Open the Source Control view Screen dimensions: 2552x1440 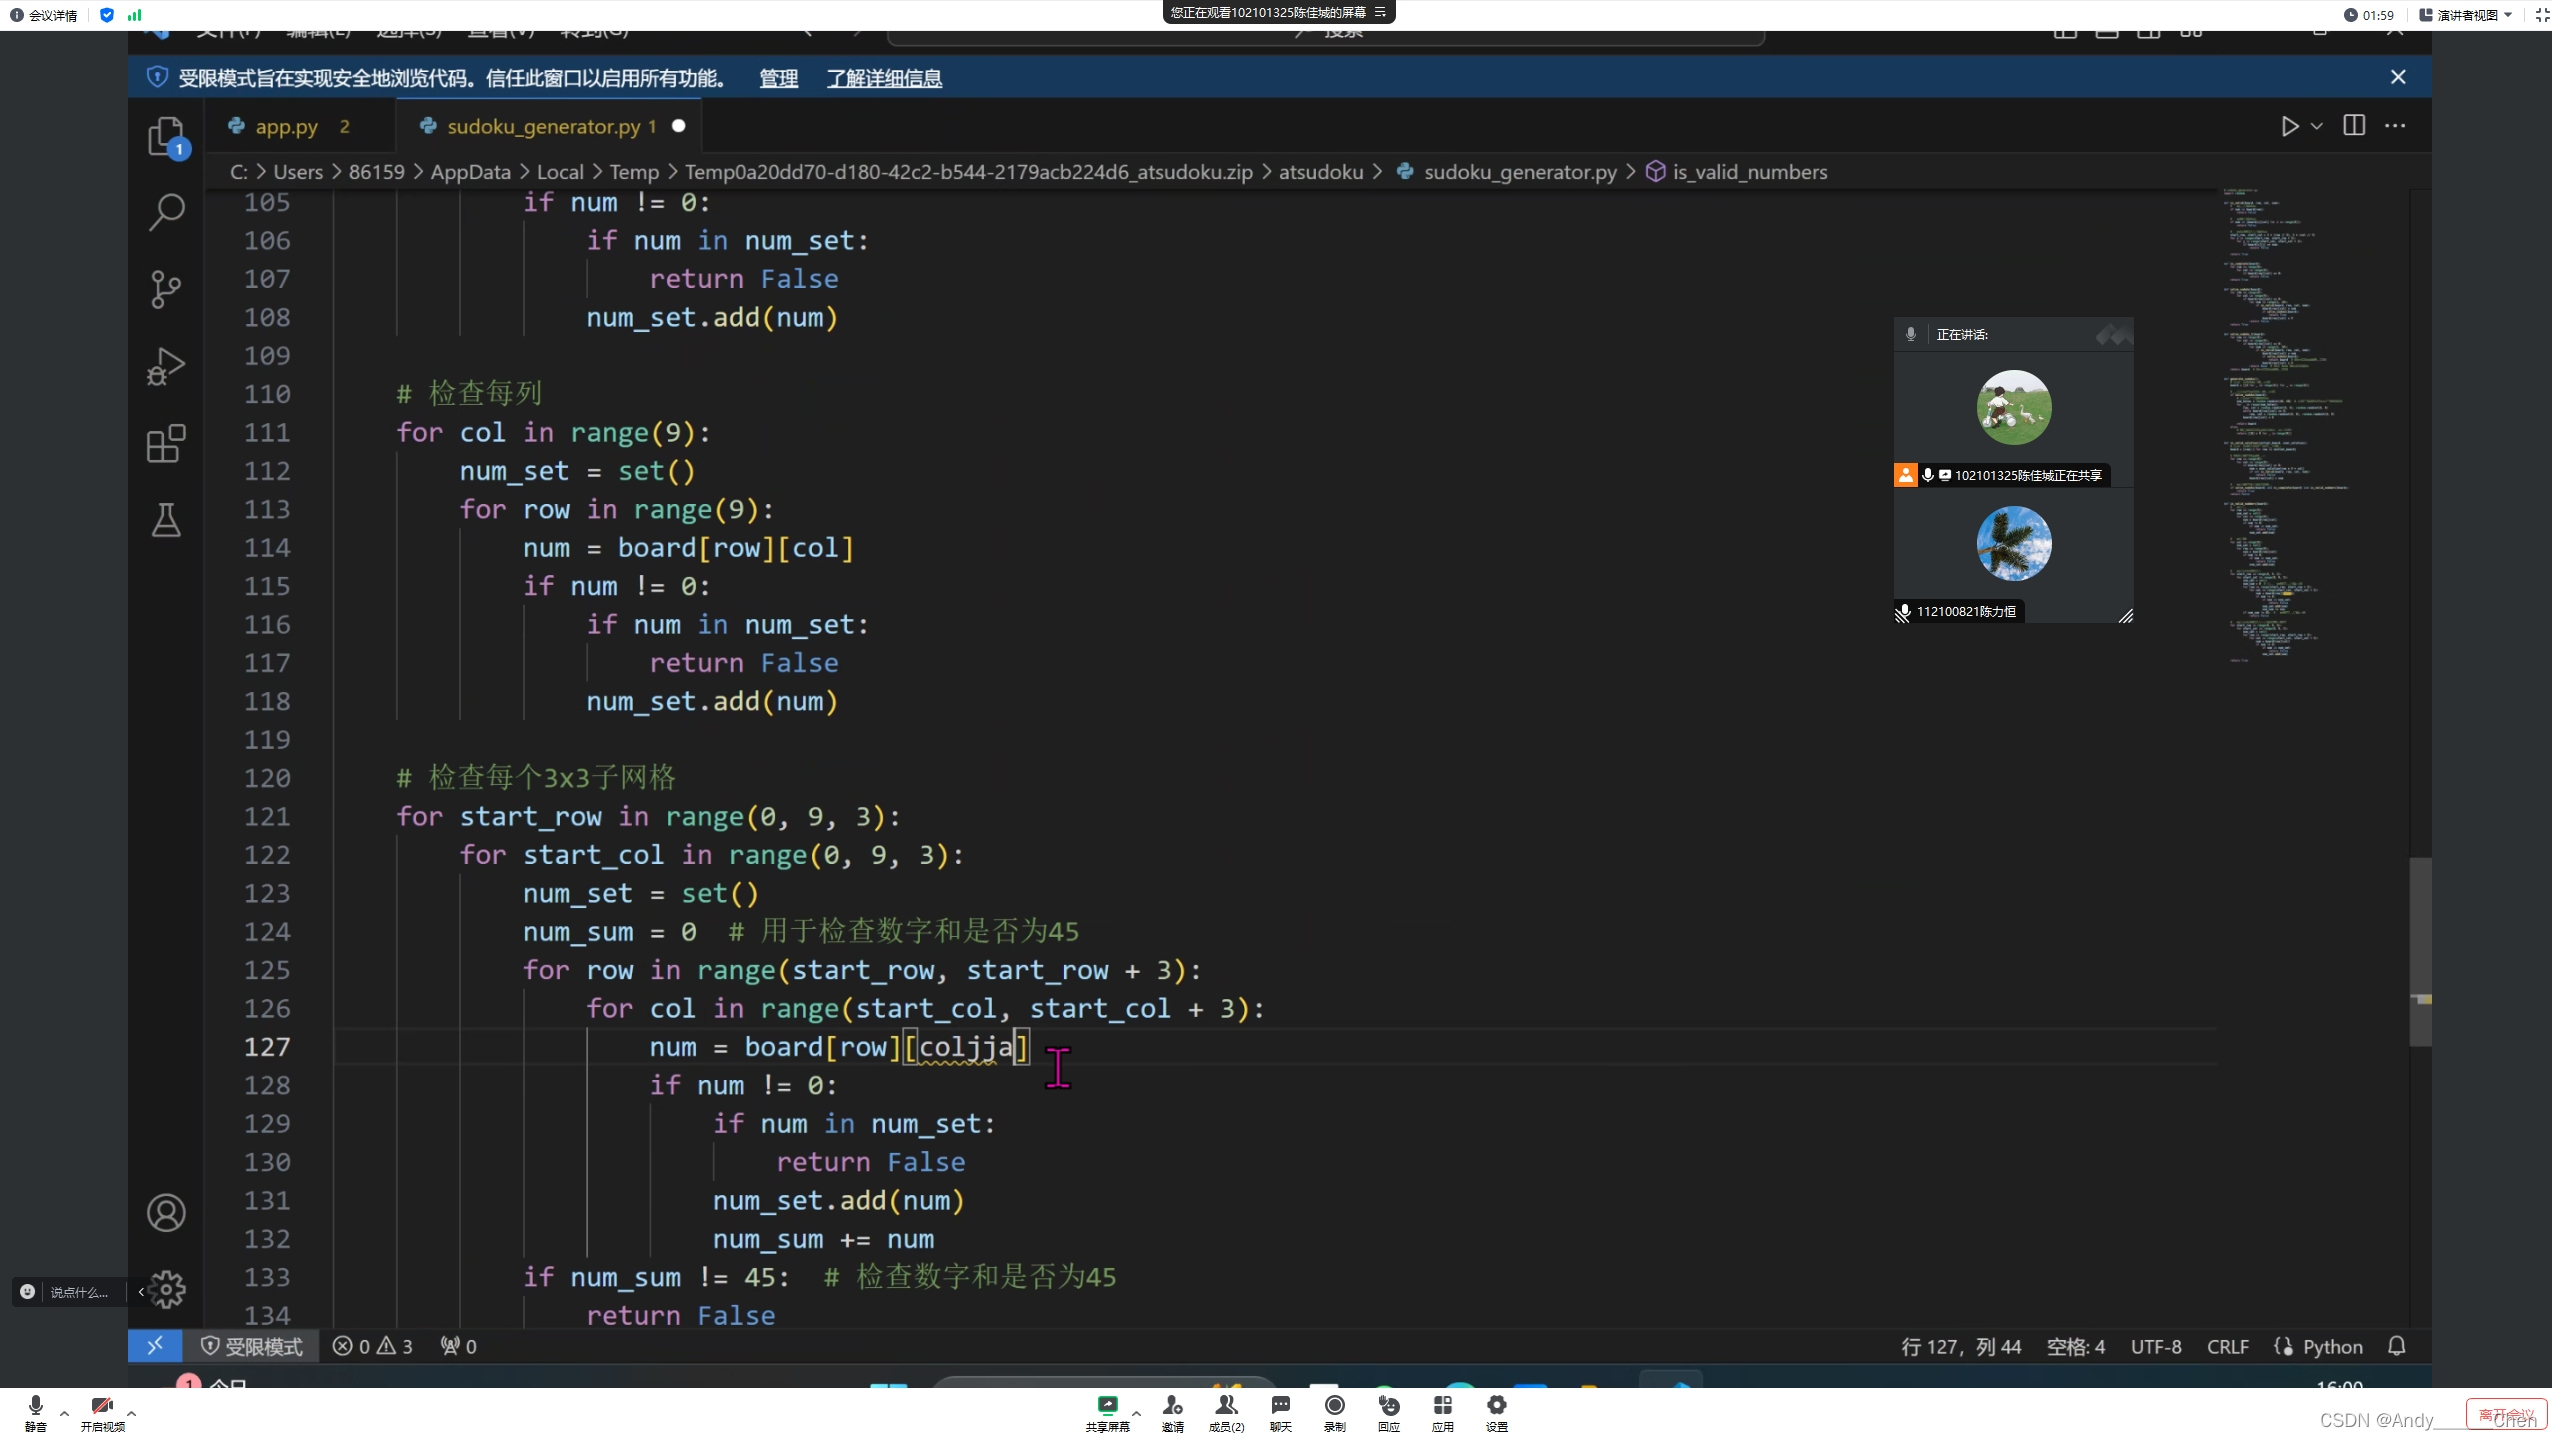tap(166, 289)
